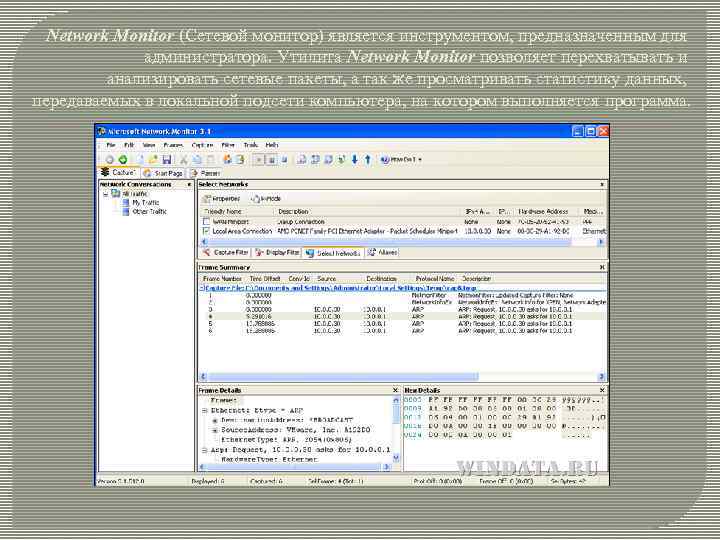Click the Other Traffic node icon
Image resolution: width=720 pixels, height=540 pixels.
125,212
